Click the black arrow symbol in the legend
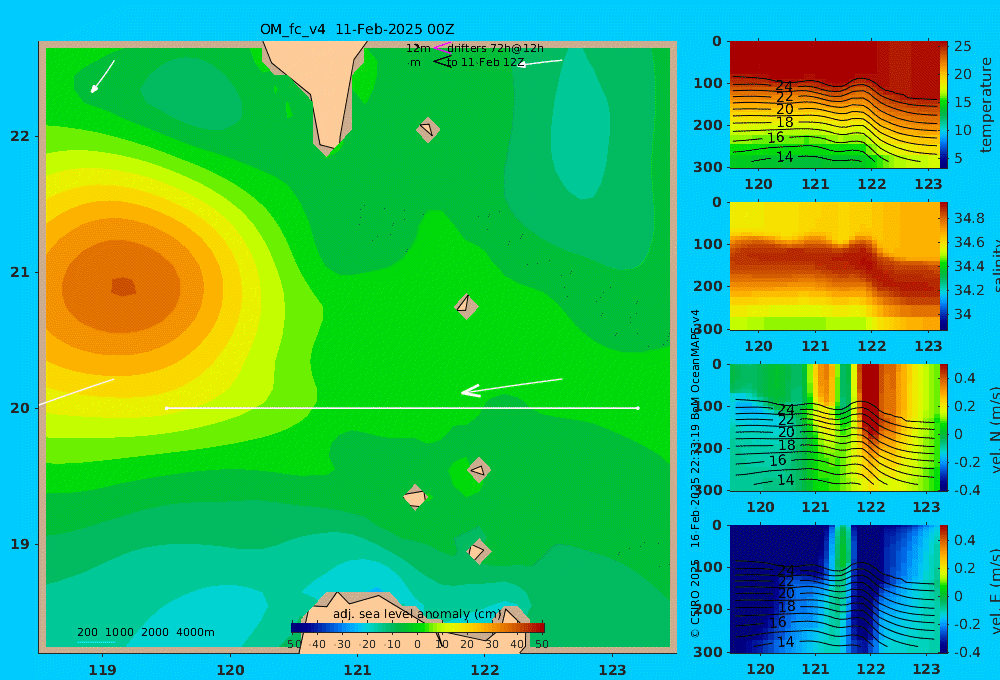 442,62
